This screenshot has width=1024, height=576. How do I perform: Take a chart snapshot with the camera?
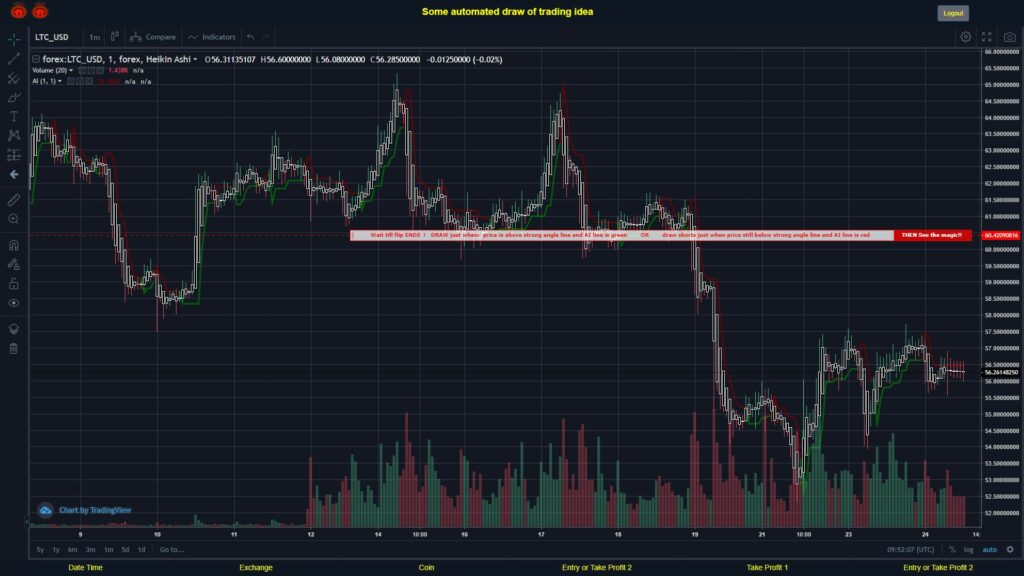coord(1010,37)
